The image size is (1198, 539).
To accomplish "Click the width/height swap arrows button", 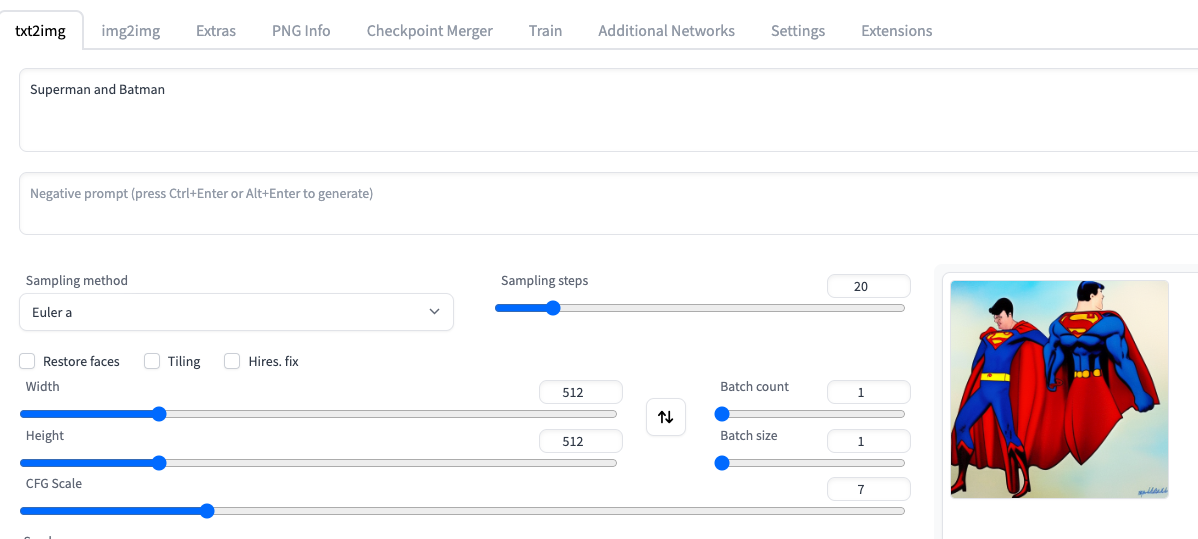I will 665,417.
